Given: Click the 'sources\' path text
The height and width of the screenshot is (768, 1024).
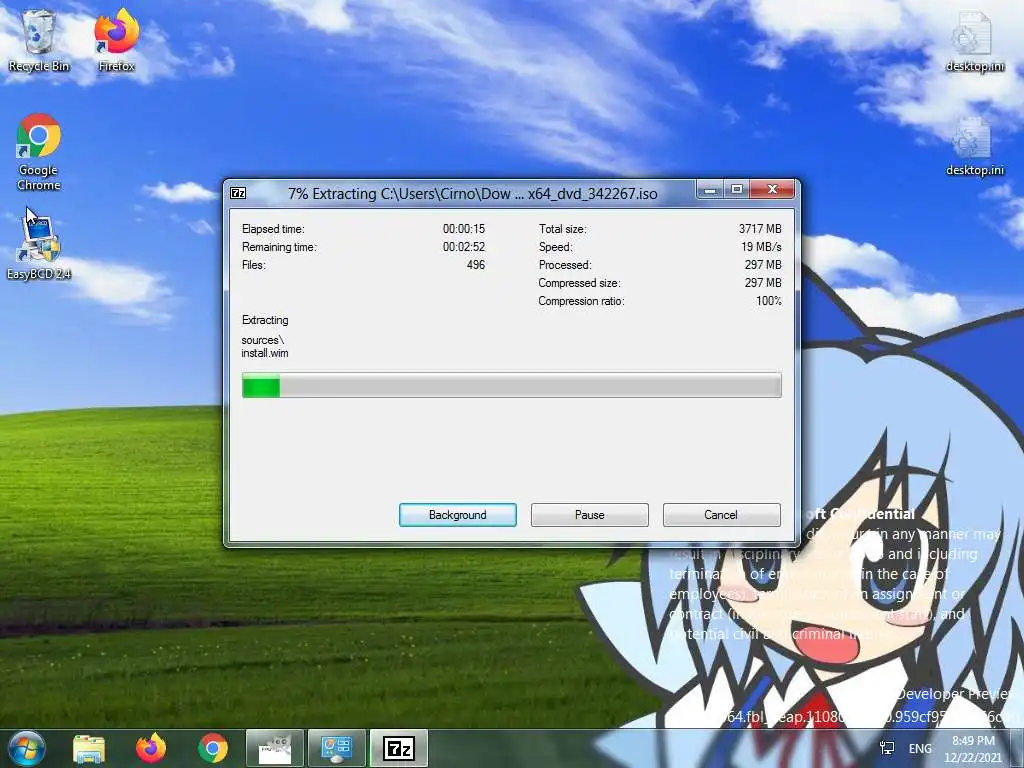Looking at the screenshot, I should pos(263,340).
